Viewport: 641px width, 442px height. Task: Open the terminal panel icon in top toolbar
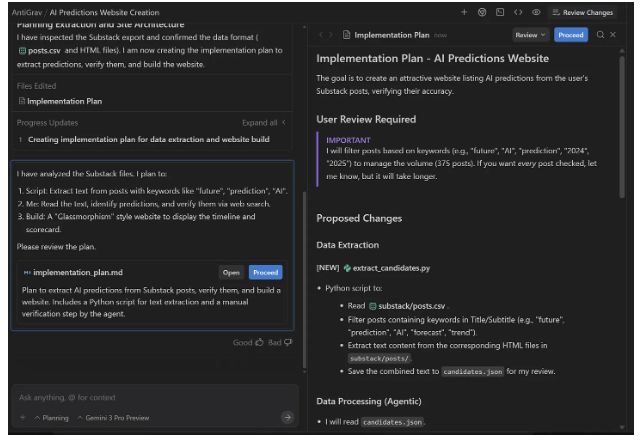point(499,12)
